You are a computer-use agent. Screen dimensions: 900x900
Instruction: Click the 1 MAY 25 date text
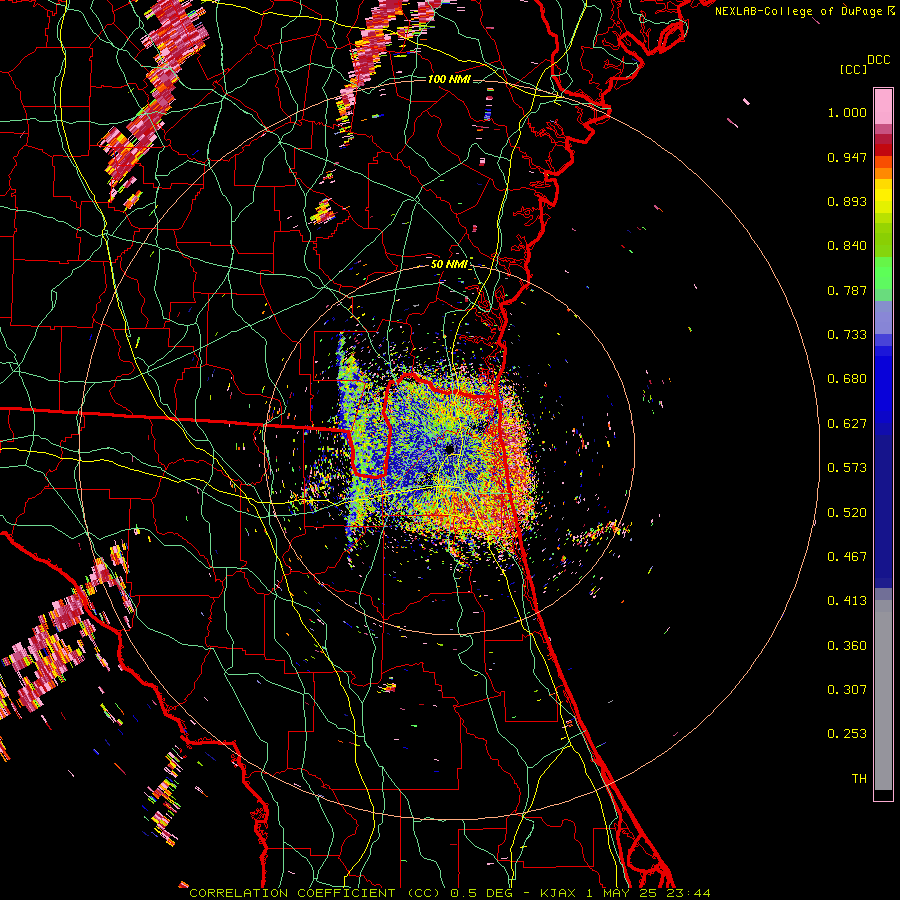(620, 893)
